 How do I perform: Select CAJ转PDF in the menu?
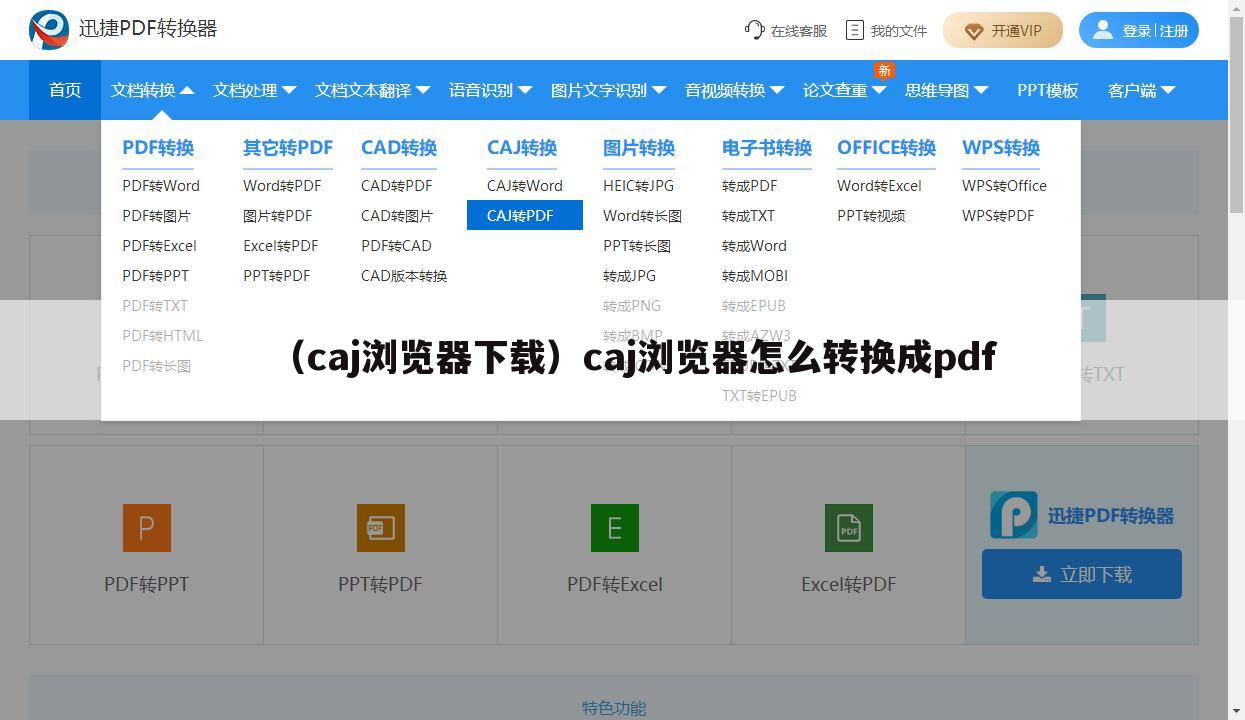tap(525, 215)
